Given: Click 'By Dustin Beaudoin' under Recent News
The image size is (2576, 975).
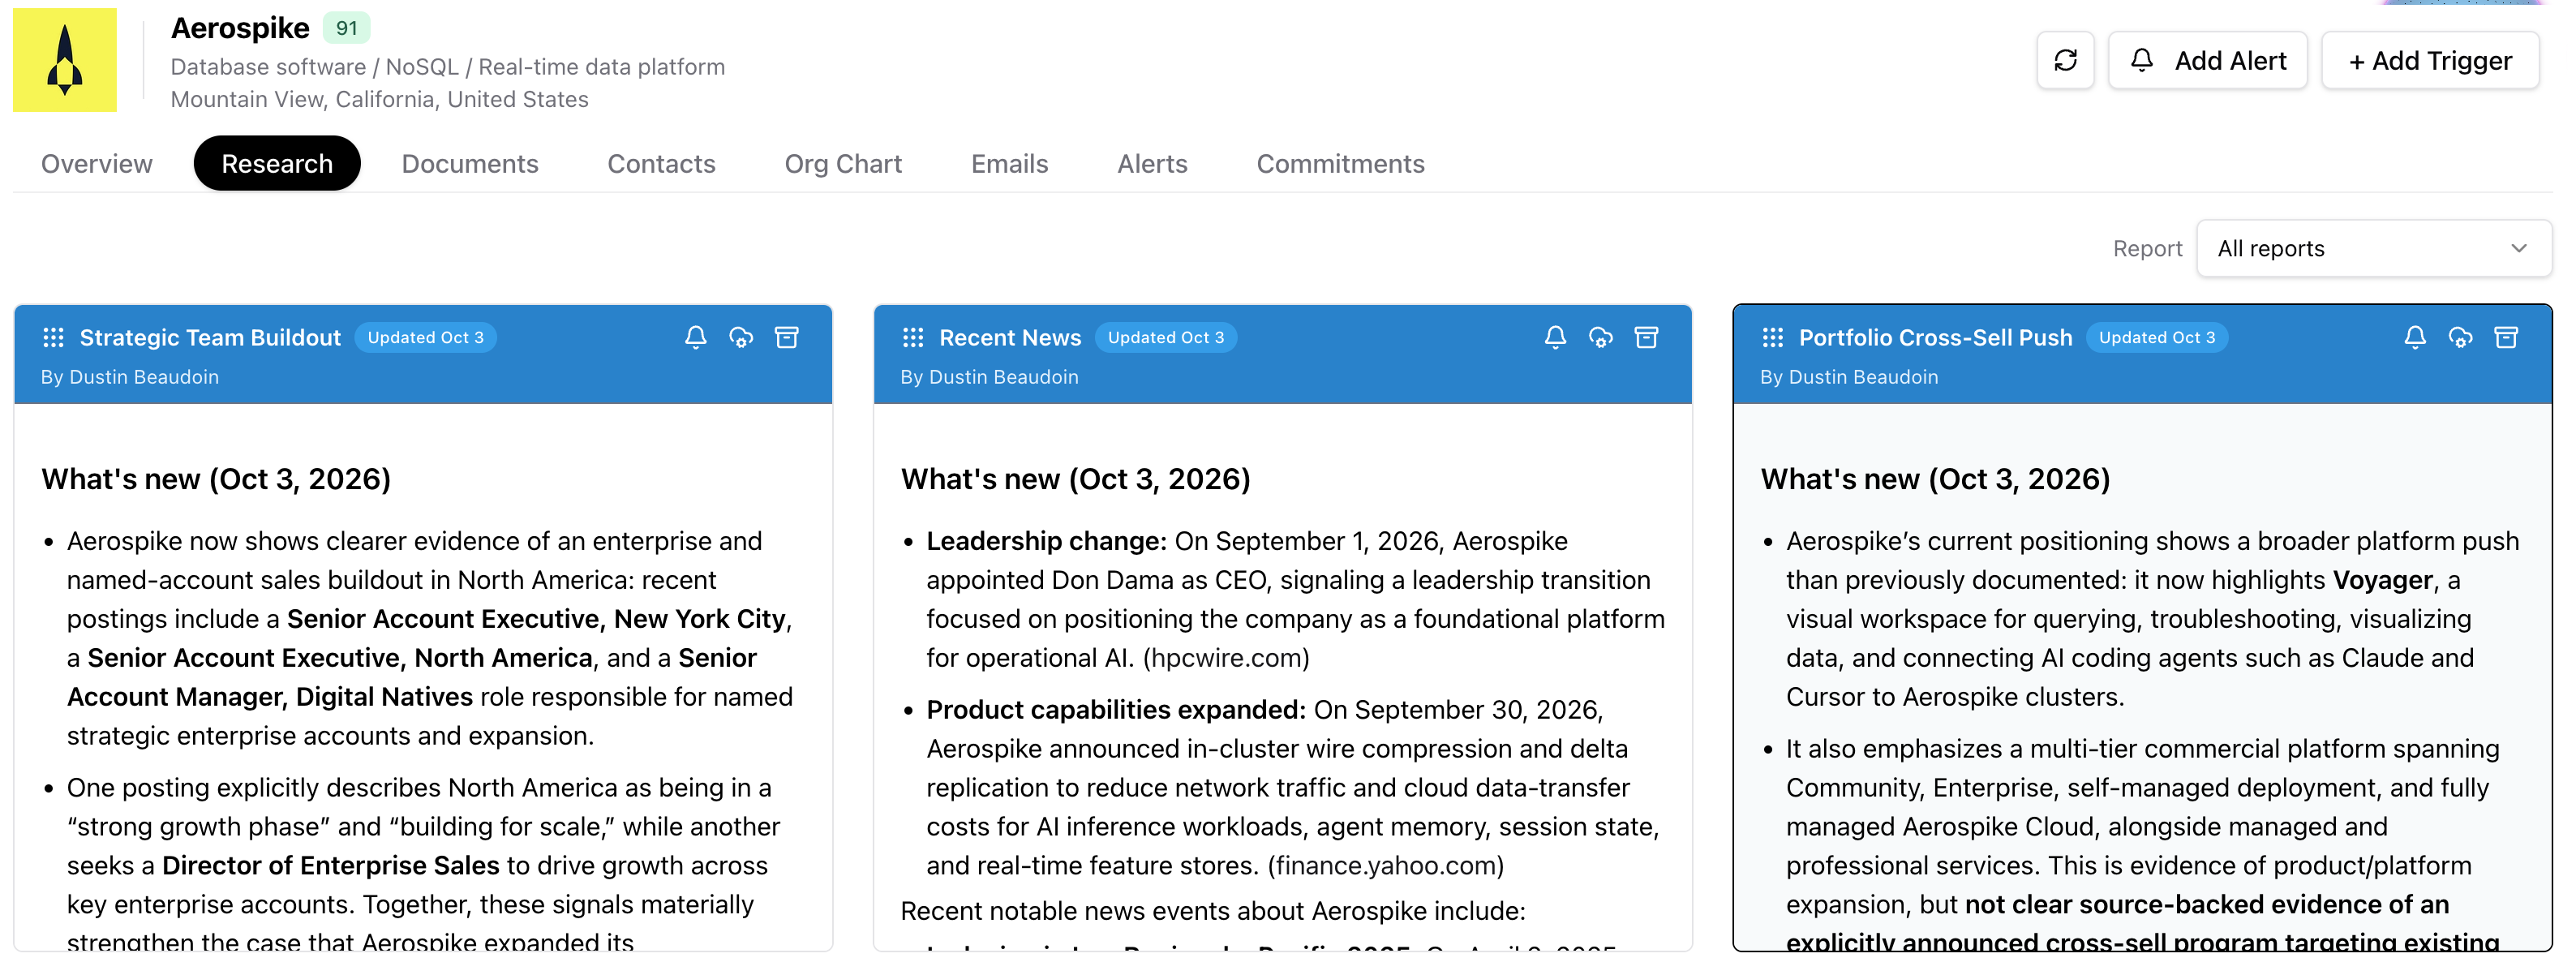Looking at the screenshot, I should 989,377.
